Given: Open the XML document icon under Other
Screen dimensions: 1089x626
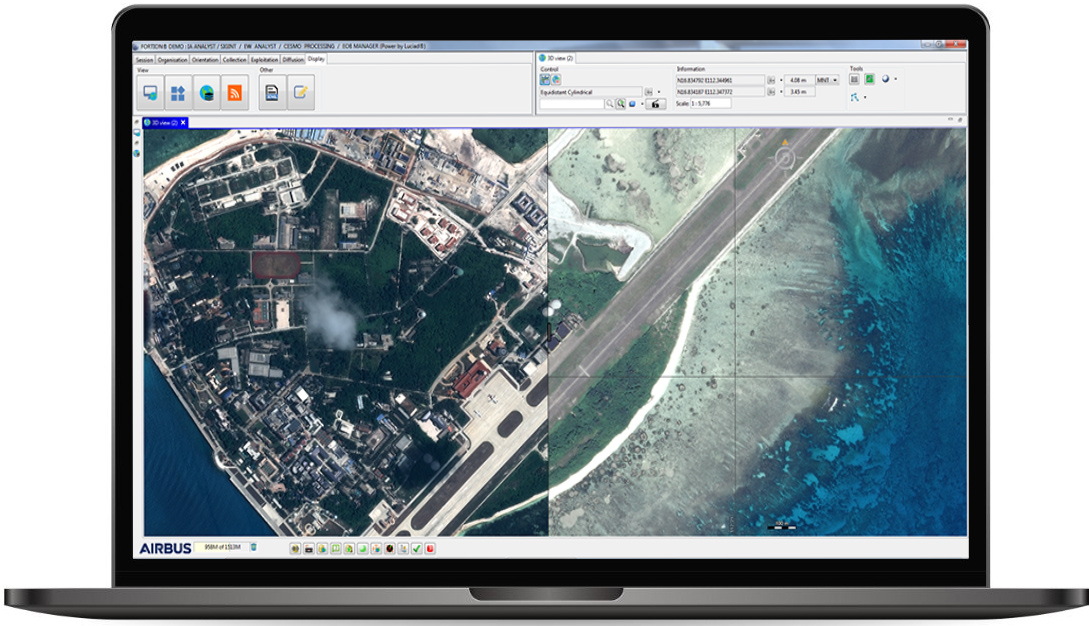Looking at the screenshot, I should click(271, 93).
